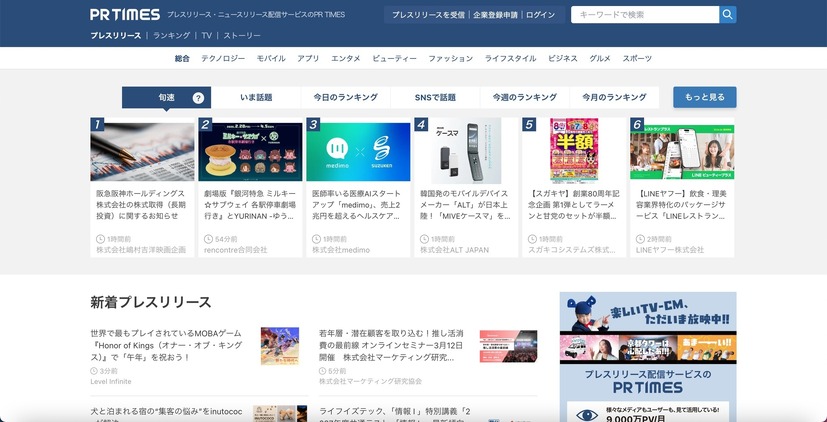Open the 【スガキヤ】創業80周年記念企画 headline
The width and height of the screenshot is (827, 422).
pyautogui.click(x=573, y=205)
